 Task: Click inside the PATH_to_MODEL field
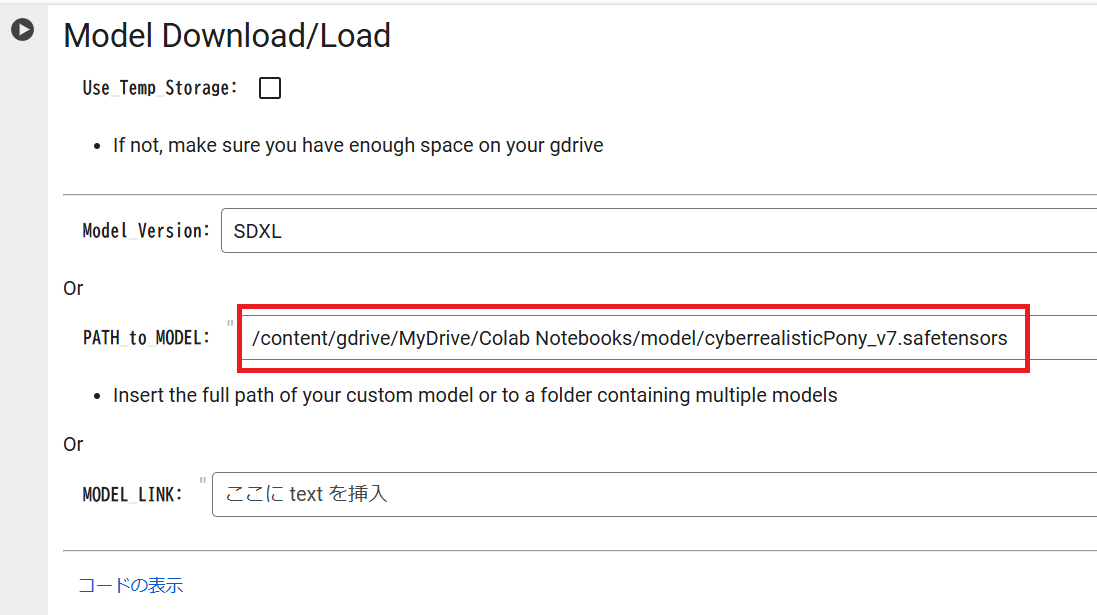[x=630, y=338]
